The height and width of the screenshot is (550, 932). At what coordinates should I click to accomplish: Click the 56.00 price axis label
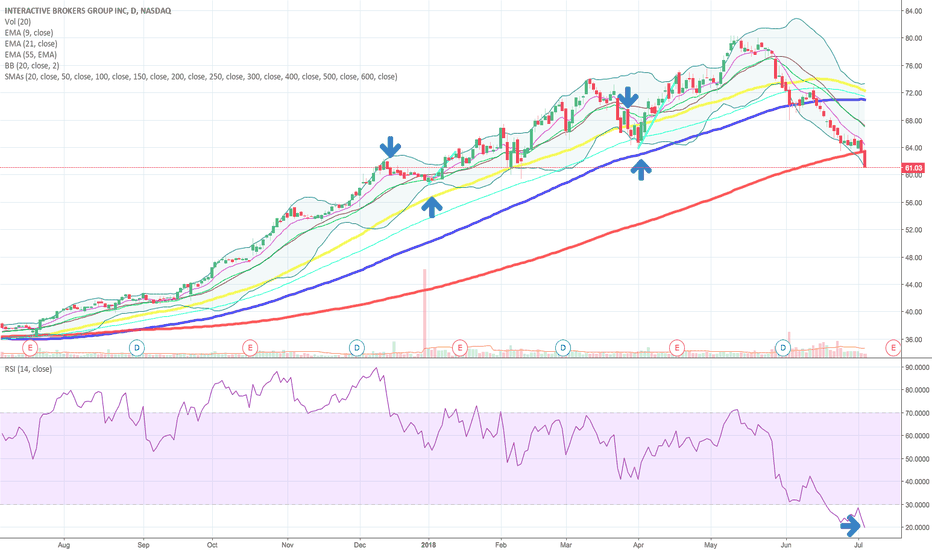912,203
